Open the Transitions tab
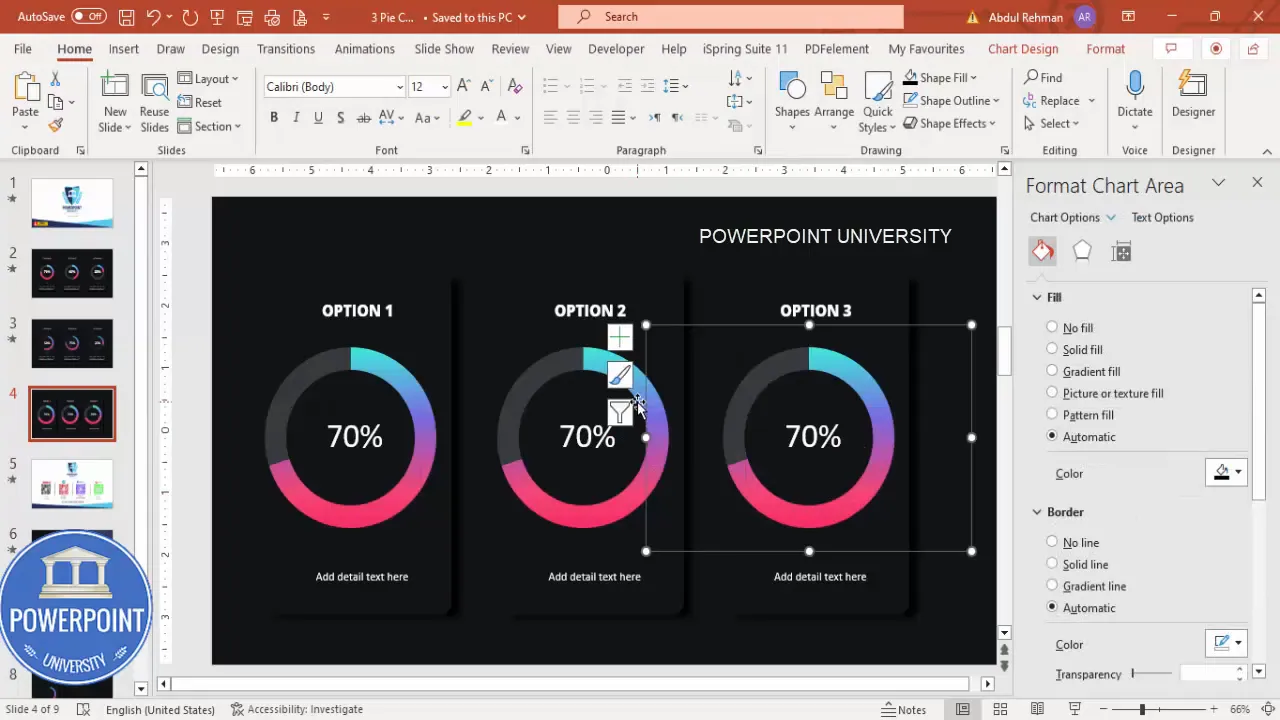 pos(286,49)
